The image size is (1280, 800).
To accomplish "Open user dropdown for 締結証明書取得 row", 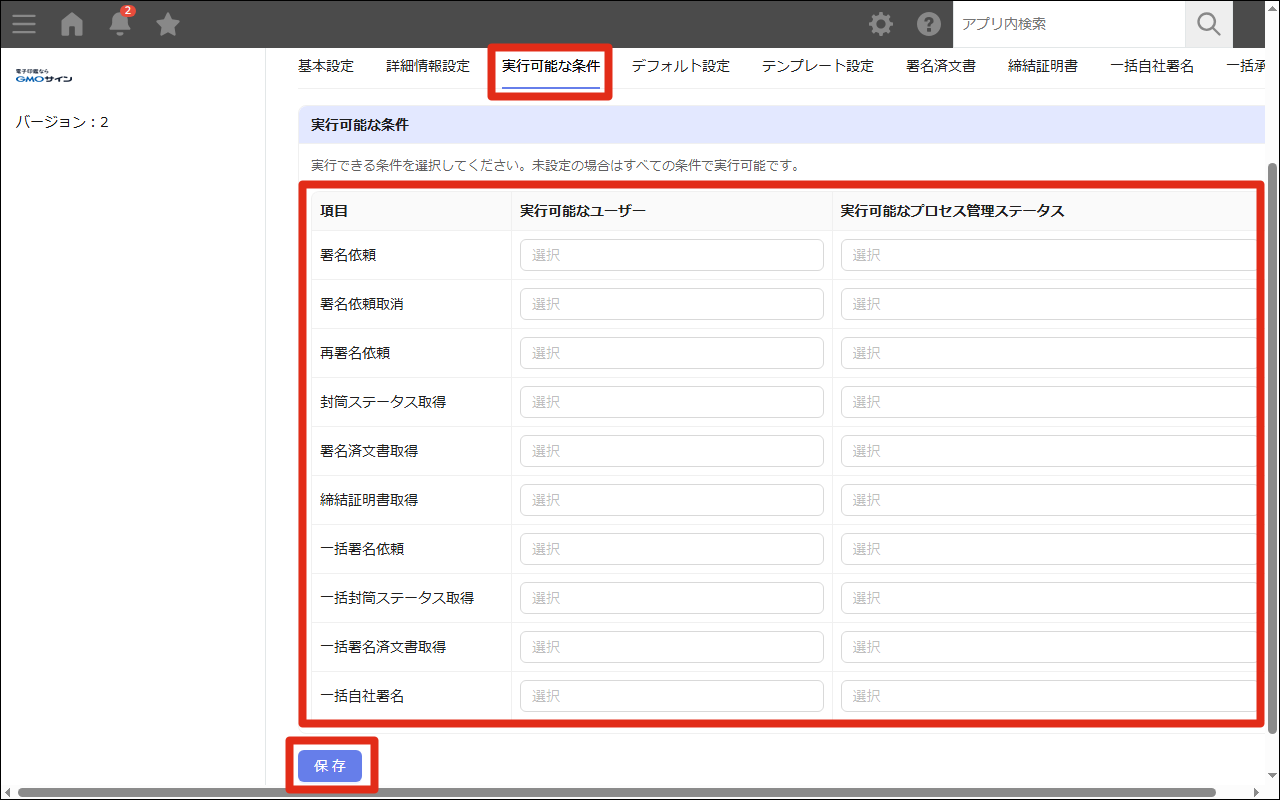I will 672,500.
